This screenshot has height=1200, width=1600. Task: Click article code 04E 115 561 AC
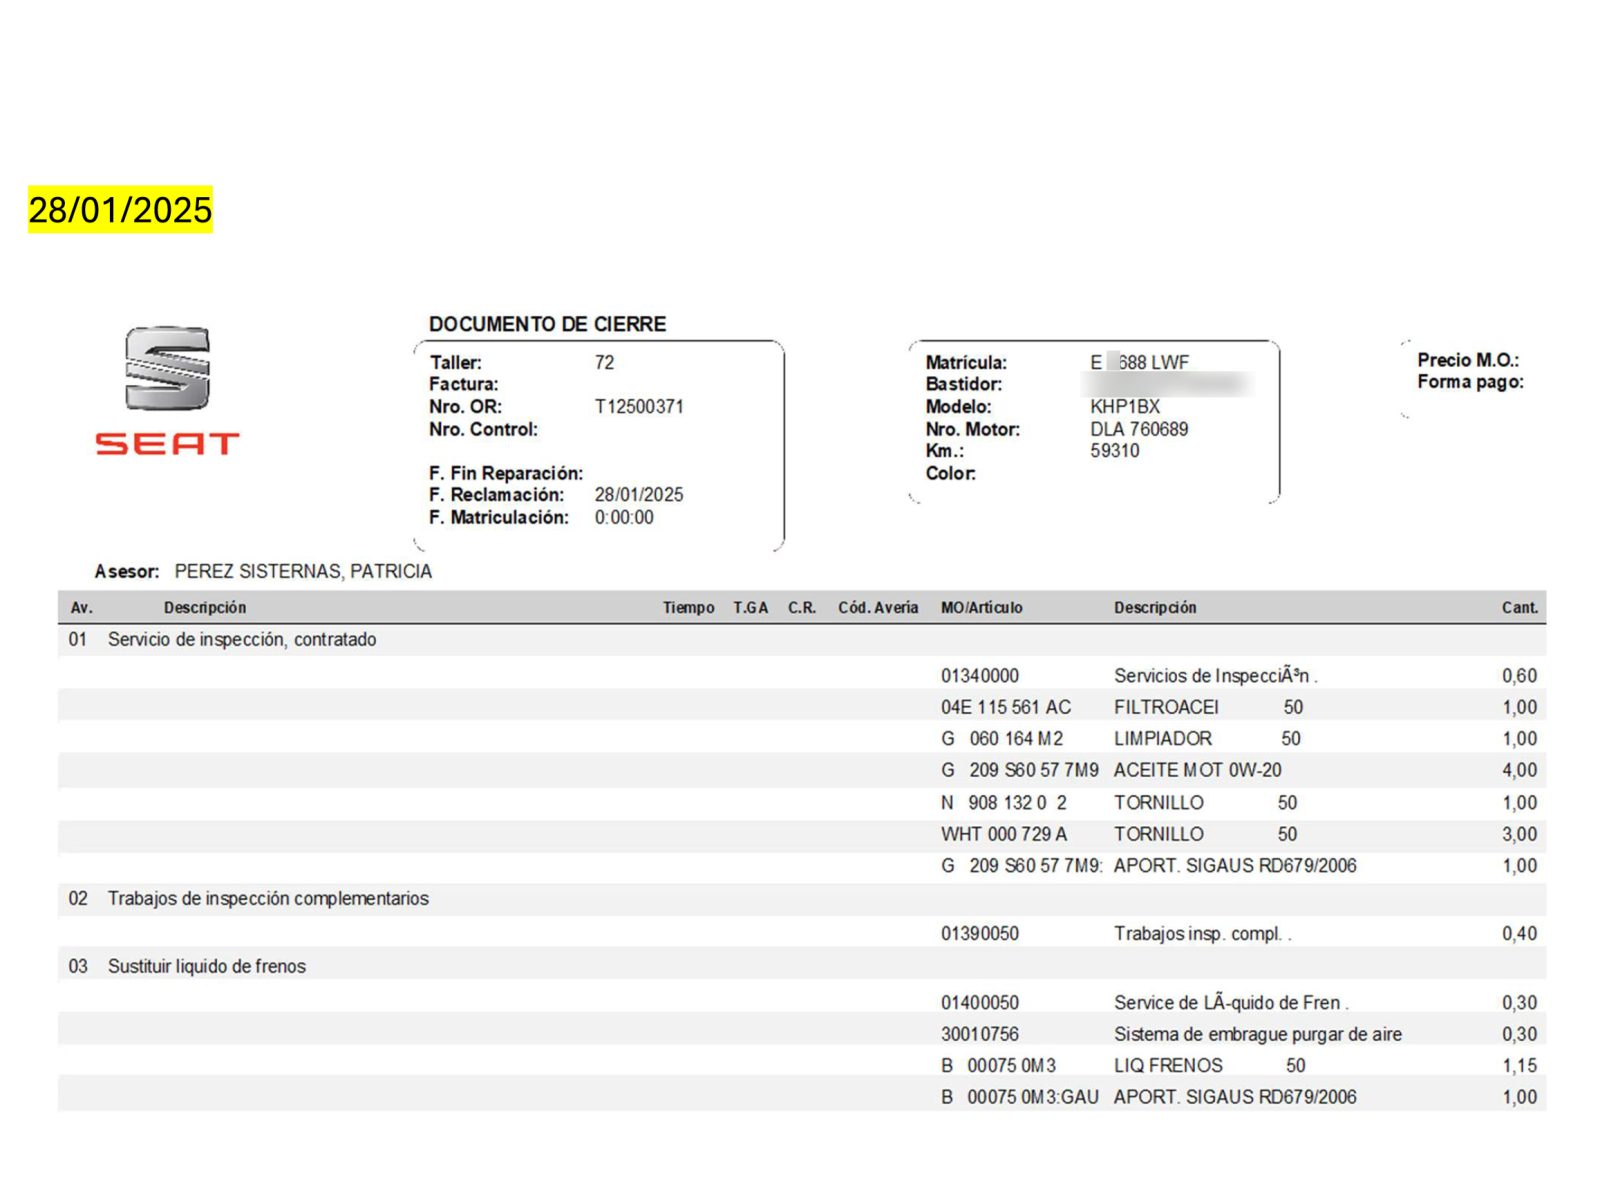coord(1005,708)
